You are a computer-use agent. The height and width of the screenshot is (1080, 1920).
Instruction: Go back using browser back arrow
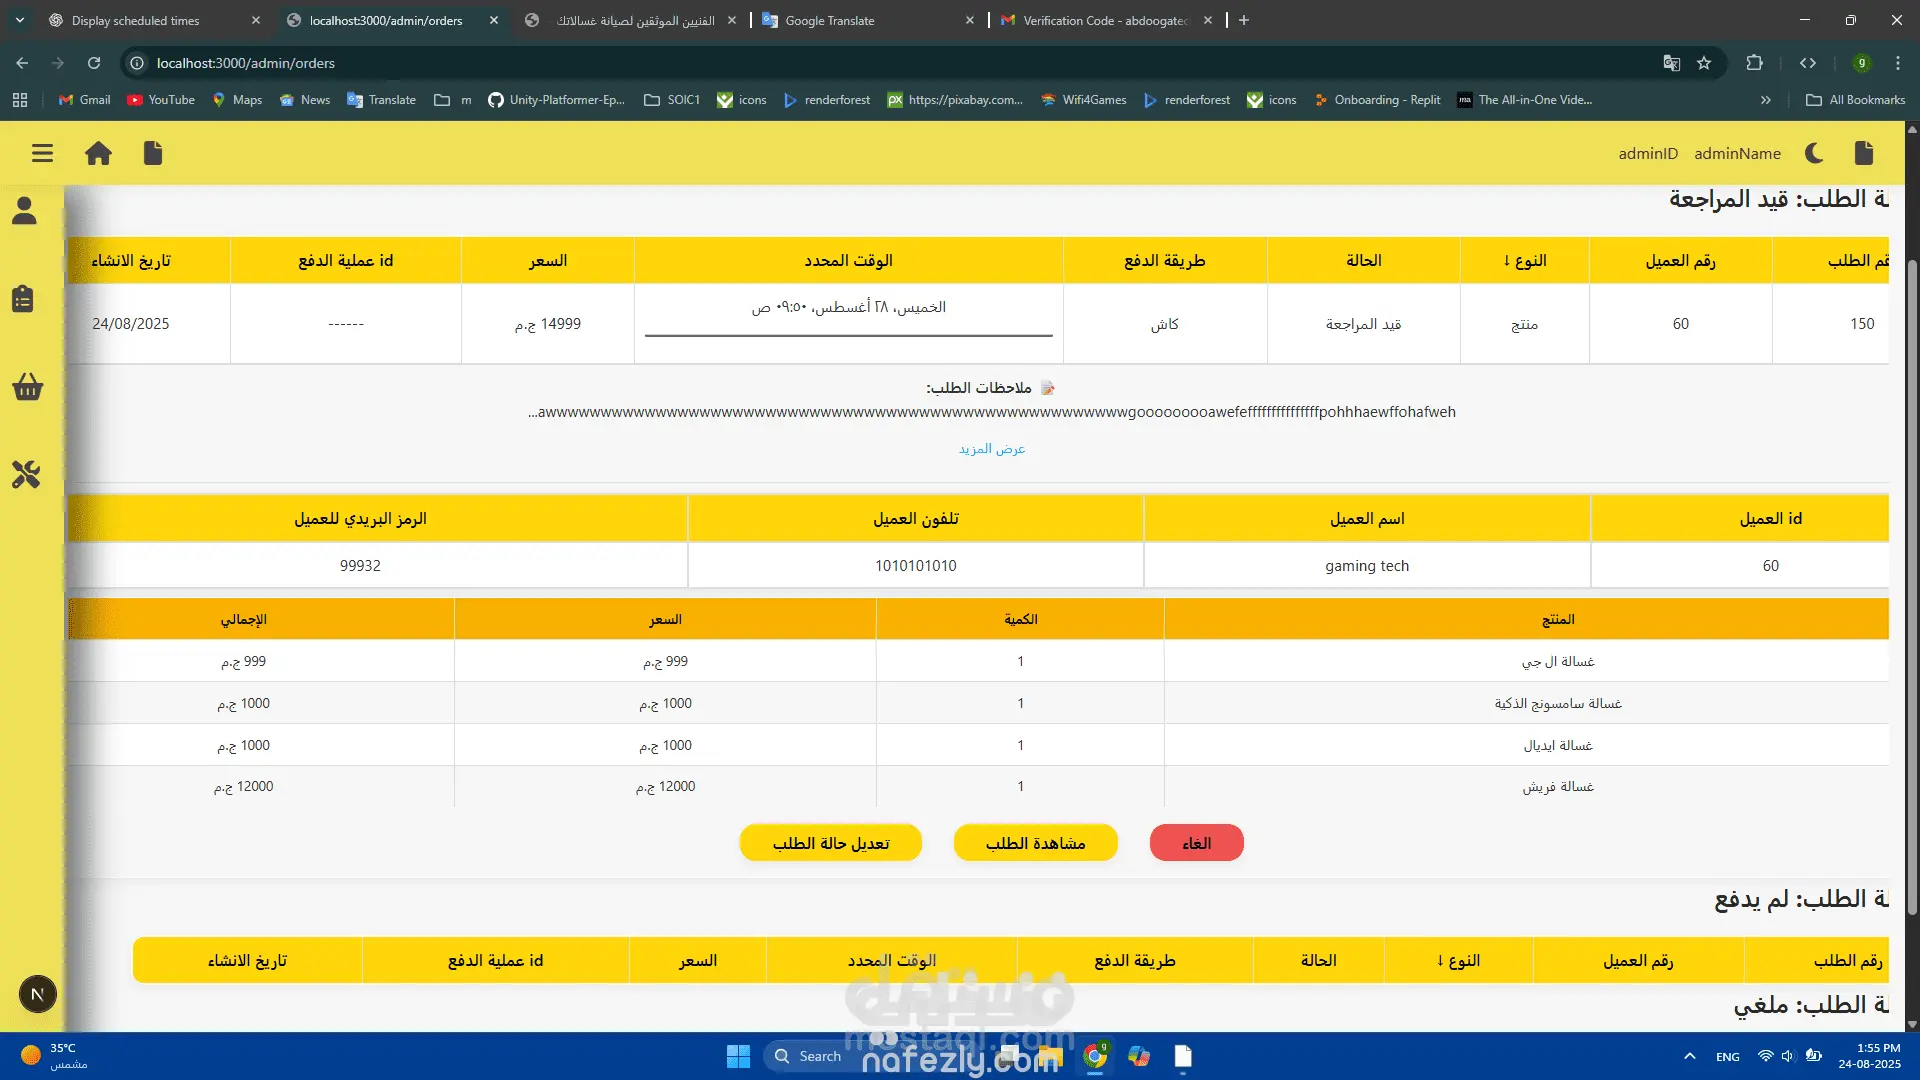22,63
